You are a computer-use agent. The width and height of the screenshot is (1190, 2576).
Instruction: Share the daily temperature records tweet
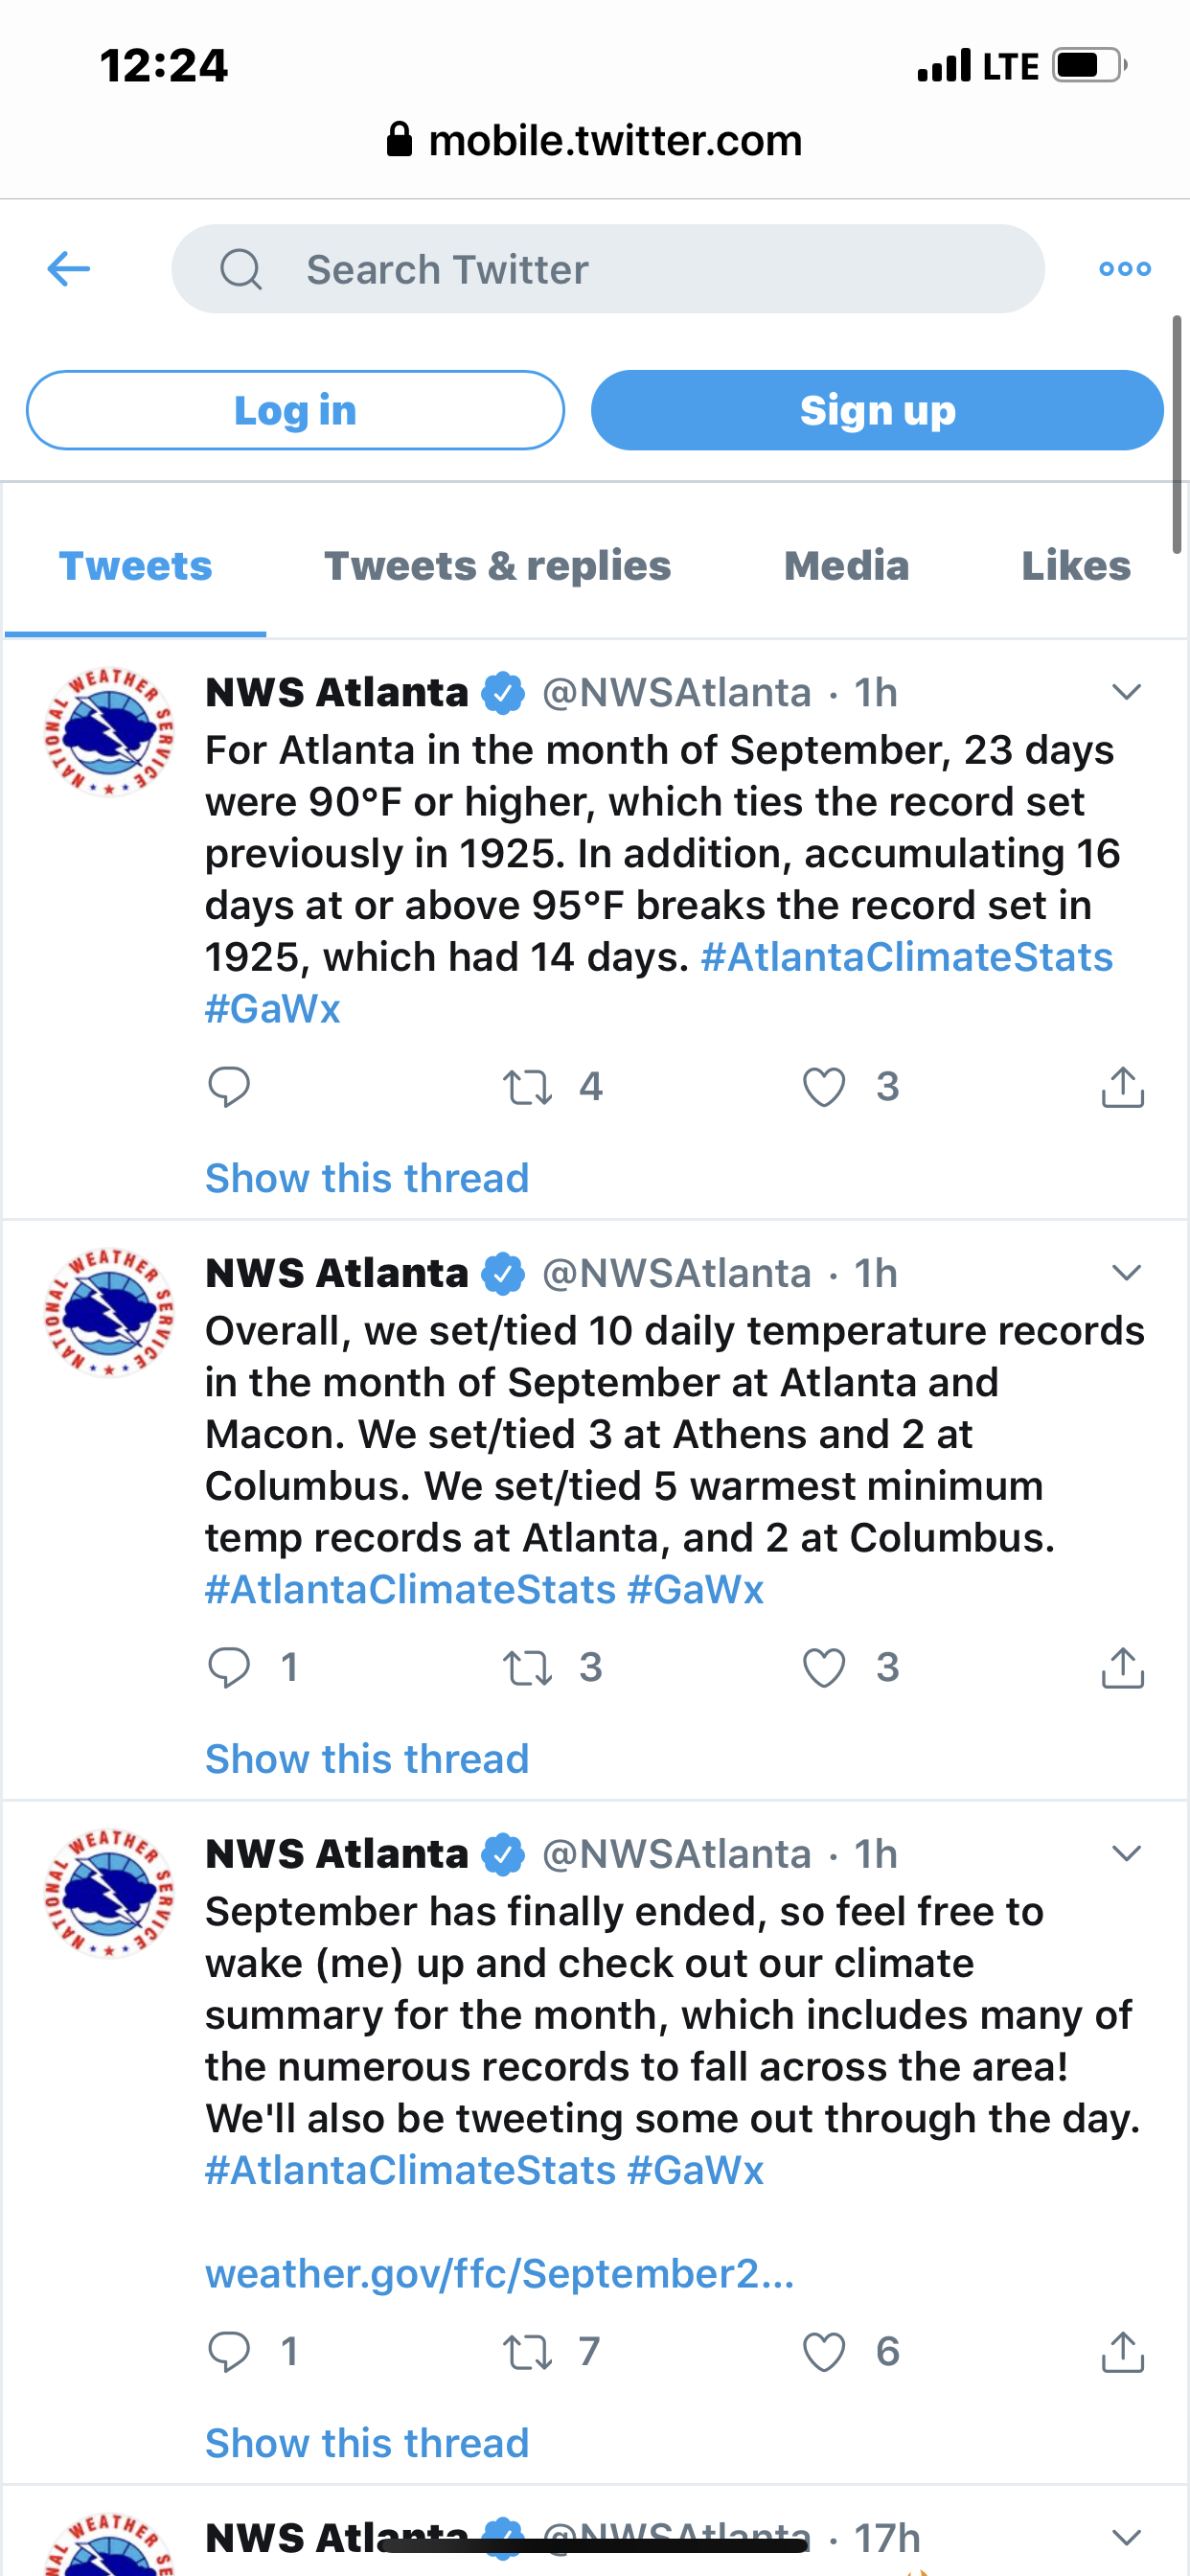click(x=1122, y=1668)
